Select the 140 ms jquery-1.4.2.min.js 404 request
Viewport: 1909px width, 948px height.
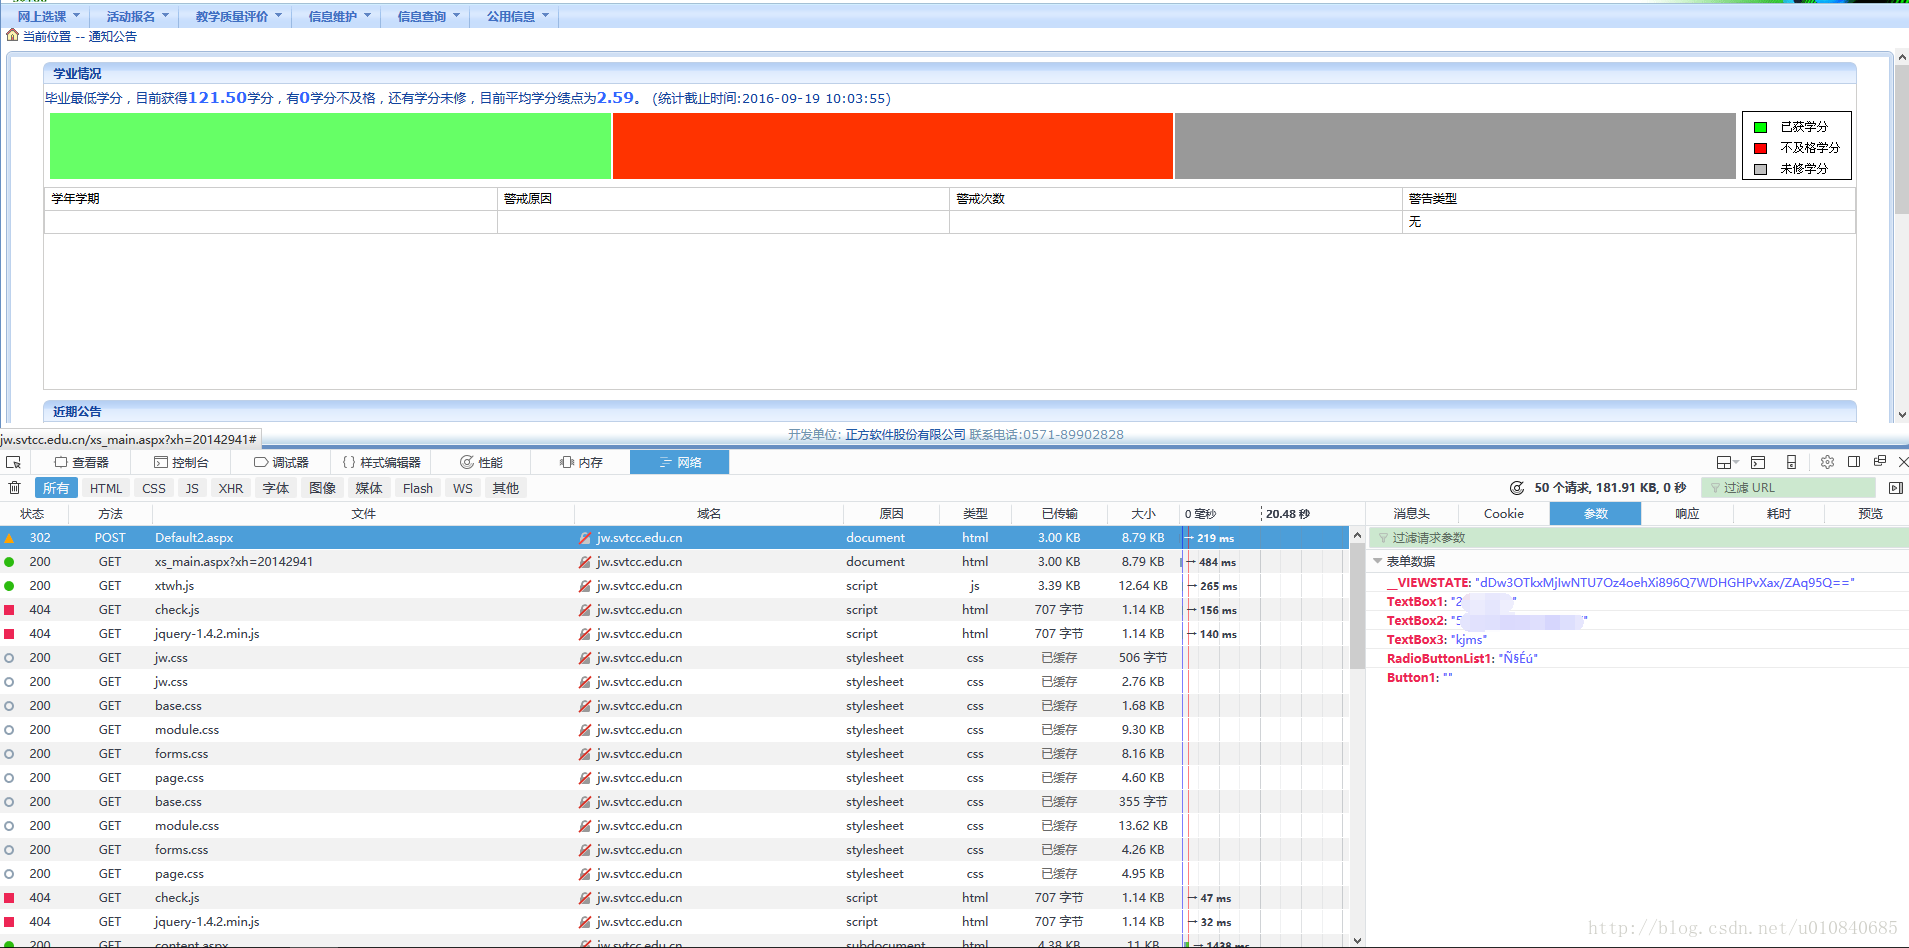(x=674, y=634)
